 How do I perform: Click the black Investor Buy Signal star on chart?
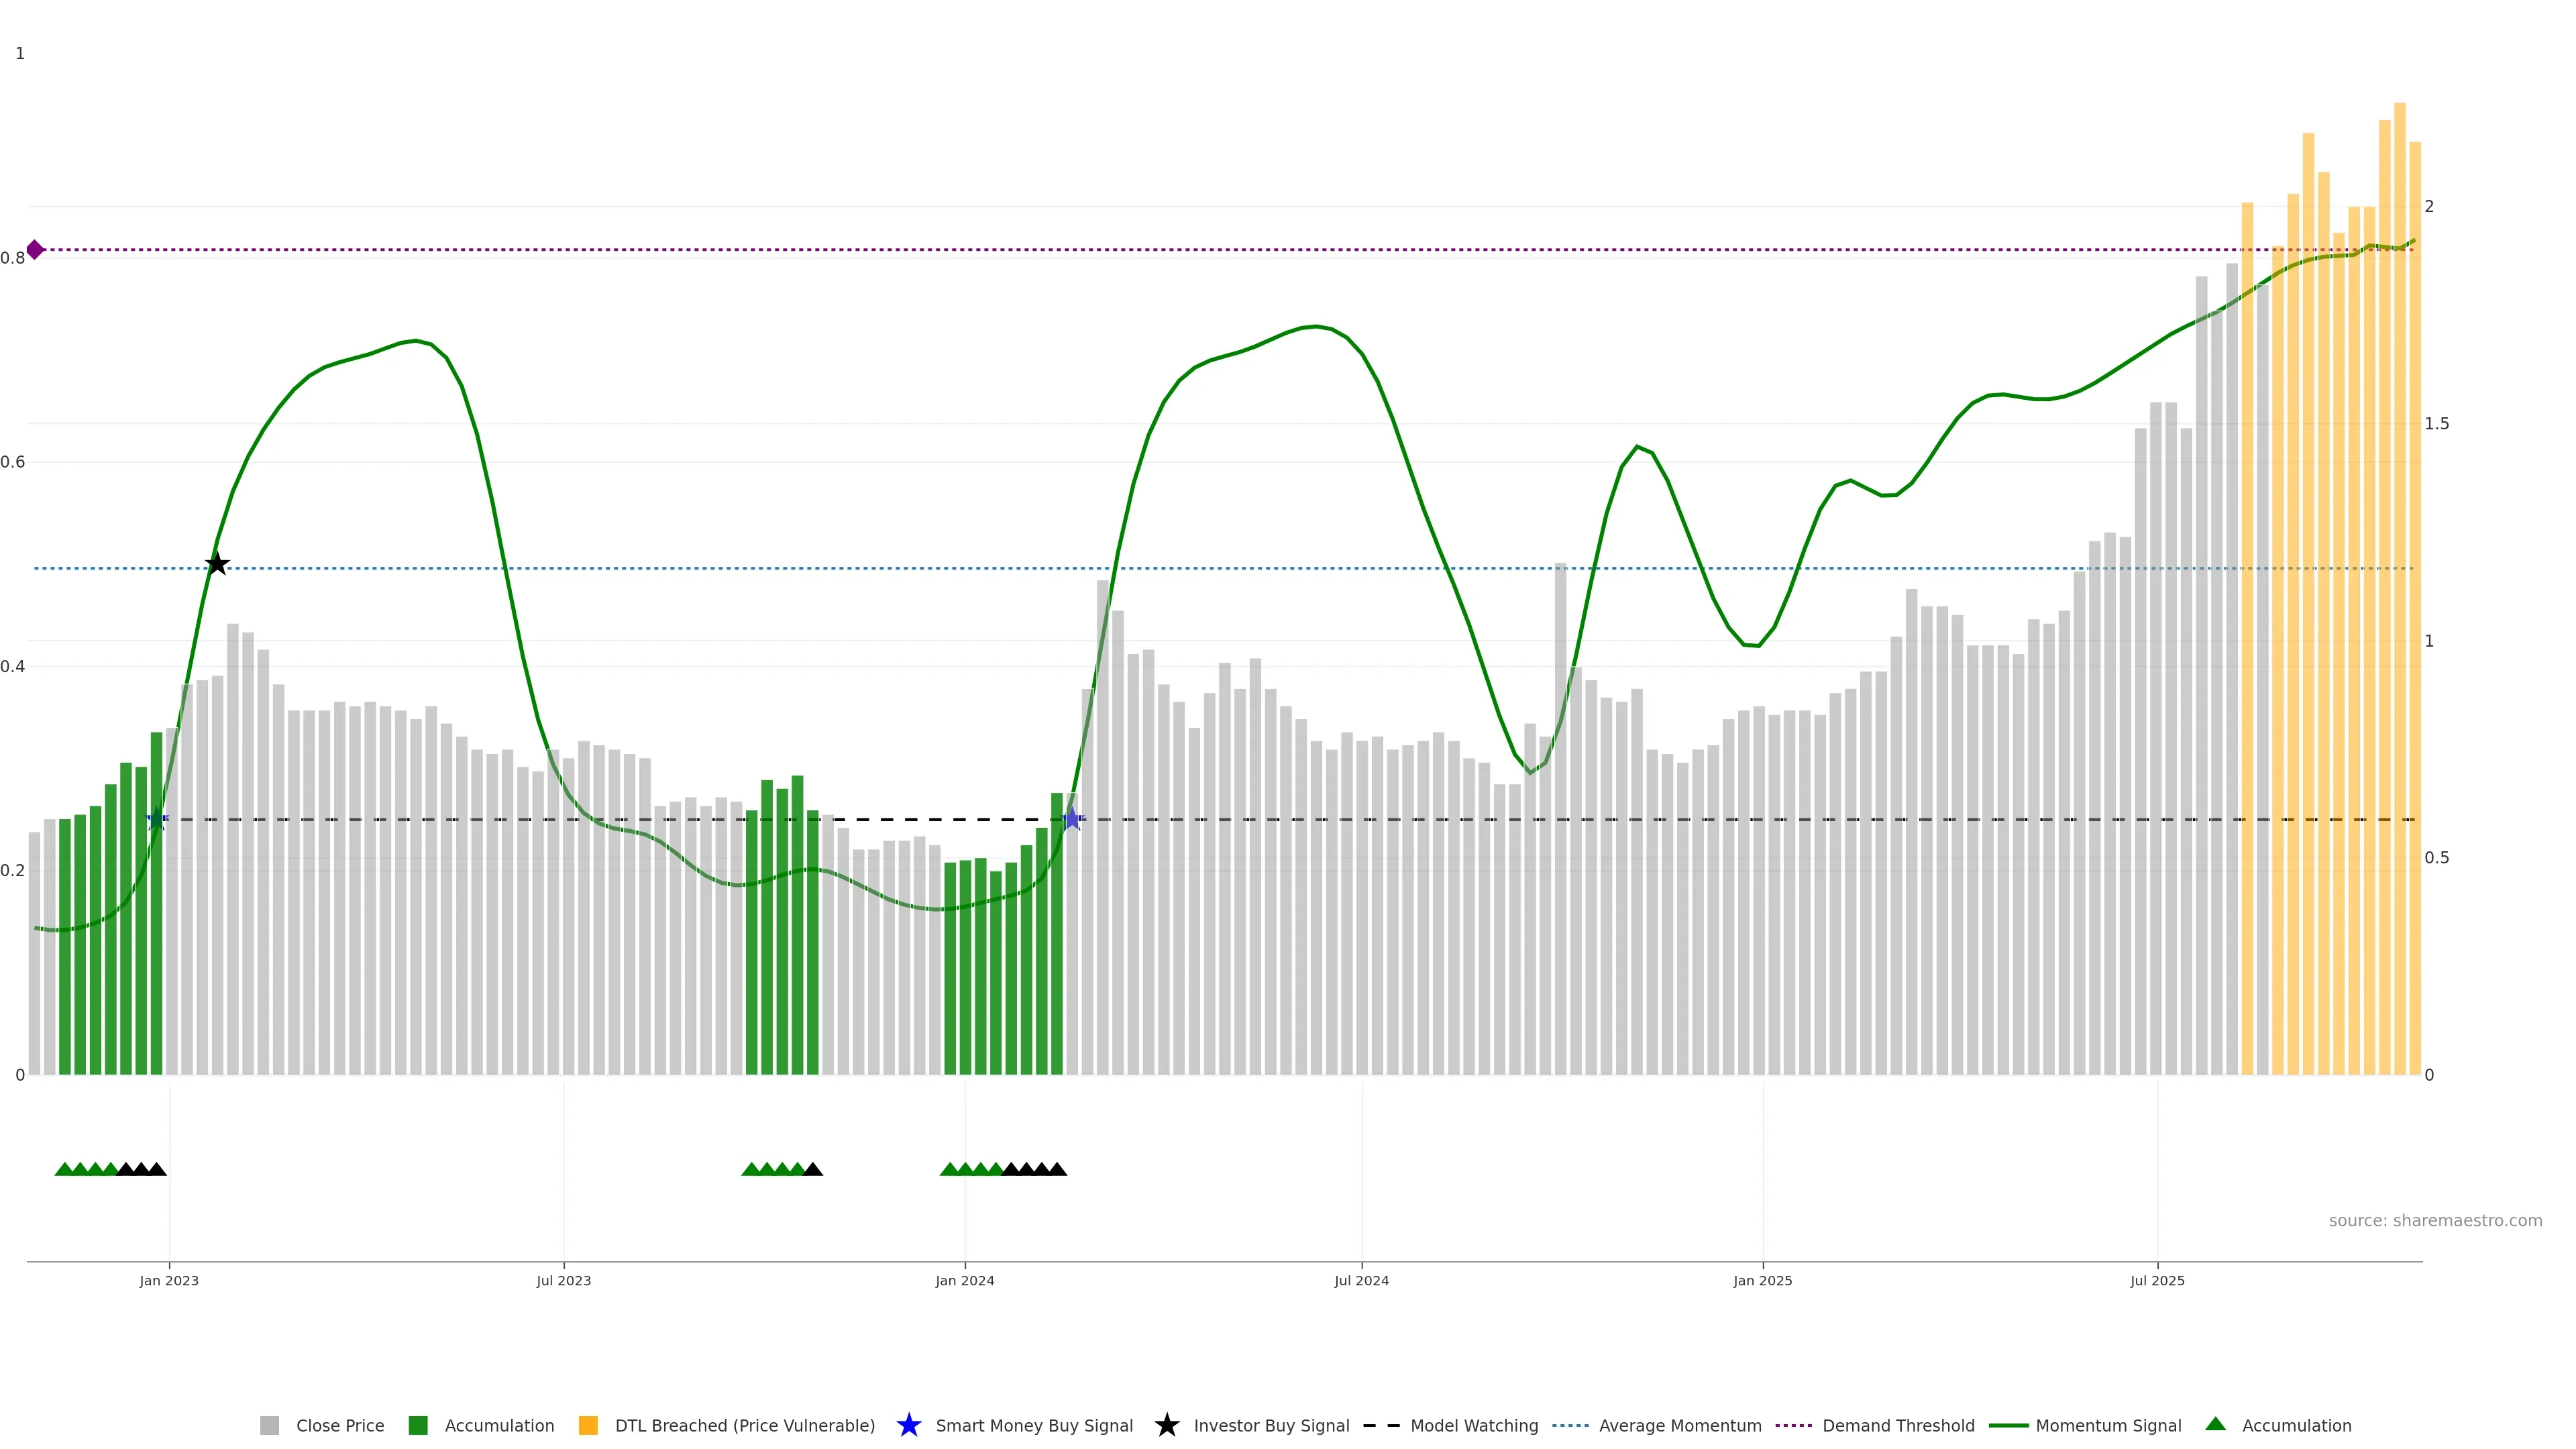coord(217,564)
